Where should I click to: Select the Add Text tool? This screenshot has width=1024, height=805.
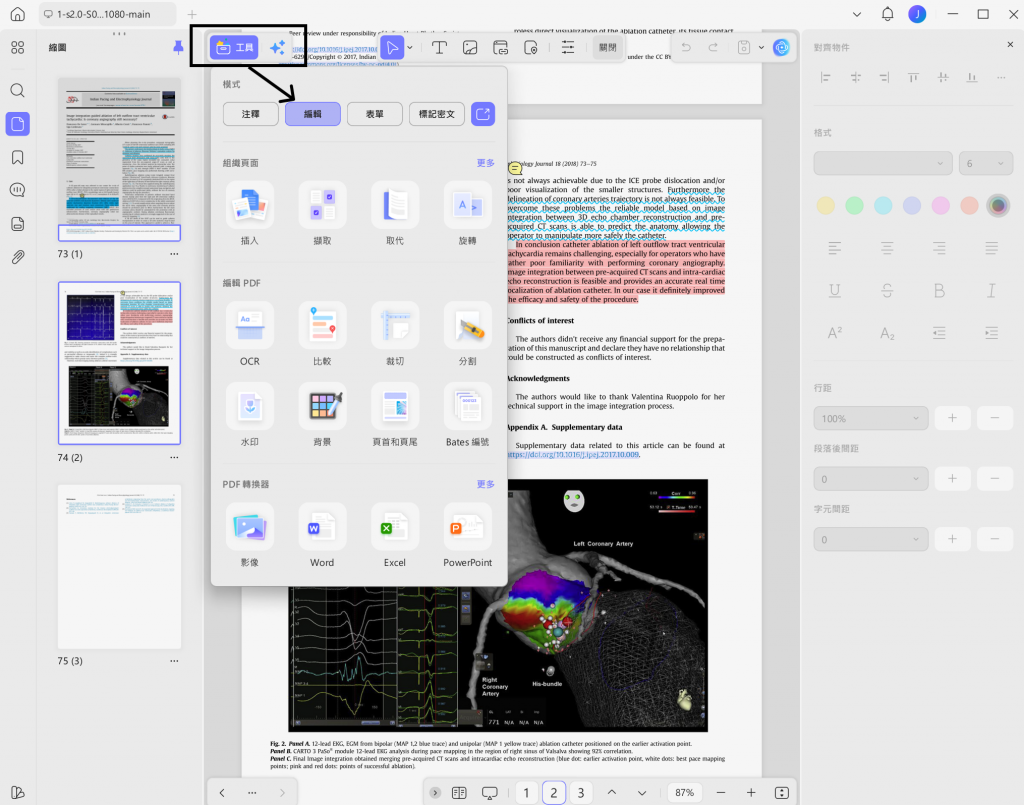439,48
